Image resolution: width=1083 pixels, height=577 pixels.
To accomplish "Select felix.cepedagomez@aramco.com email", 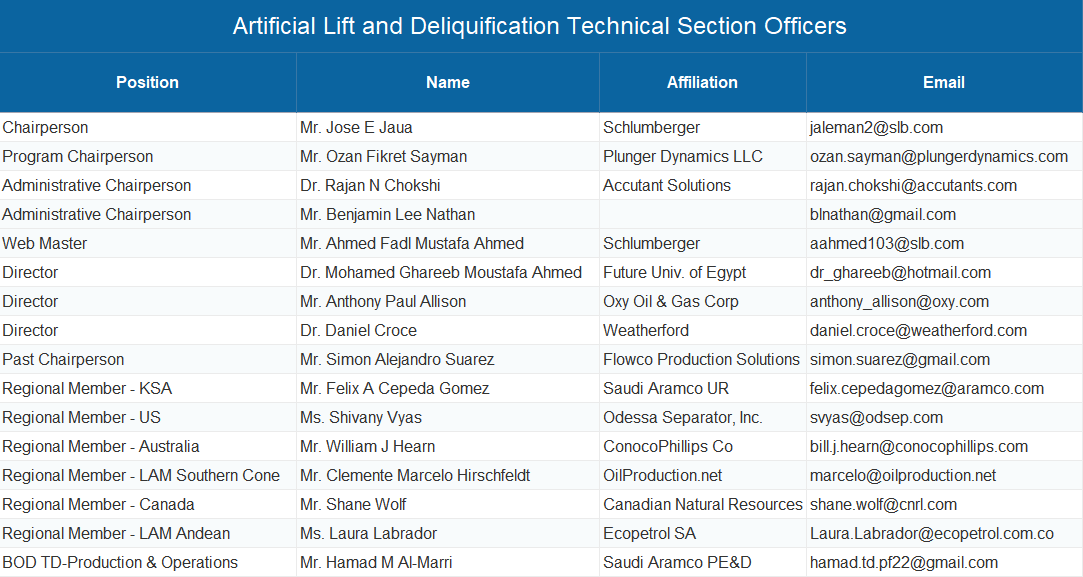I will click(926, 389).
